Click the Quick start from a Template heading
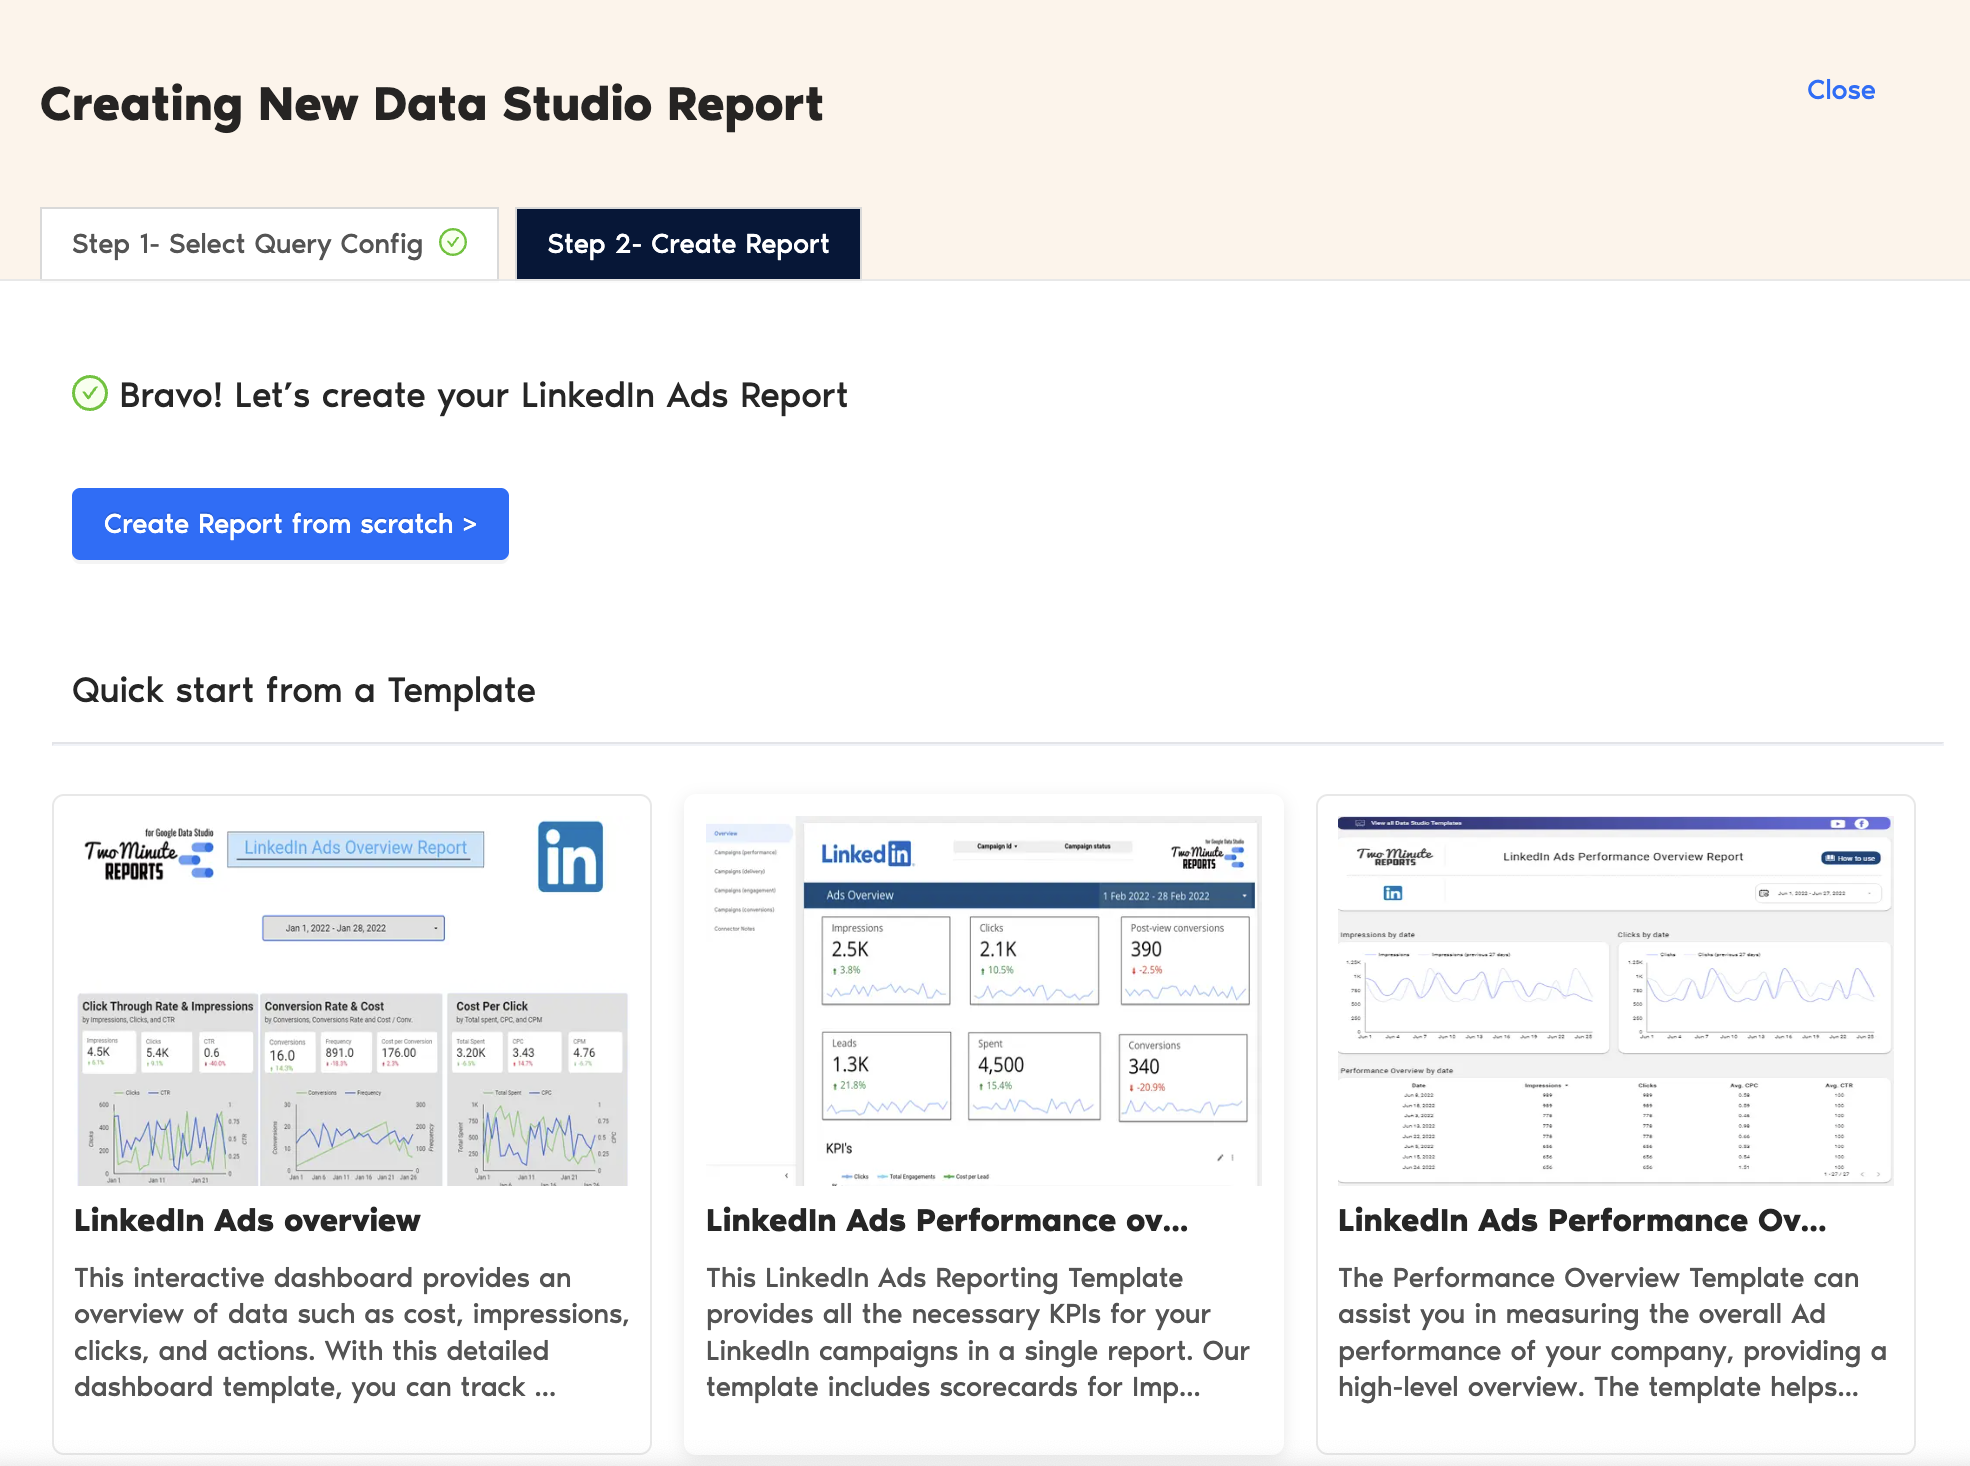Screen dimensions: 1970x1466 click(x=304, y=691)
